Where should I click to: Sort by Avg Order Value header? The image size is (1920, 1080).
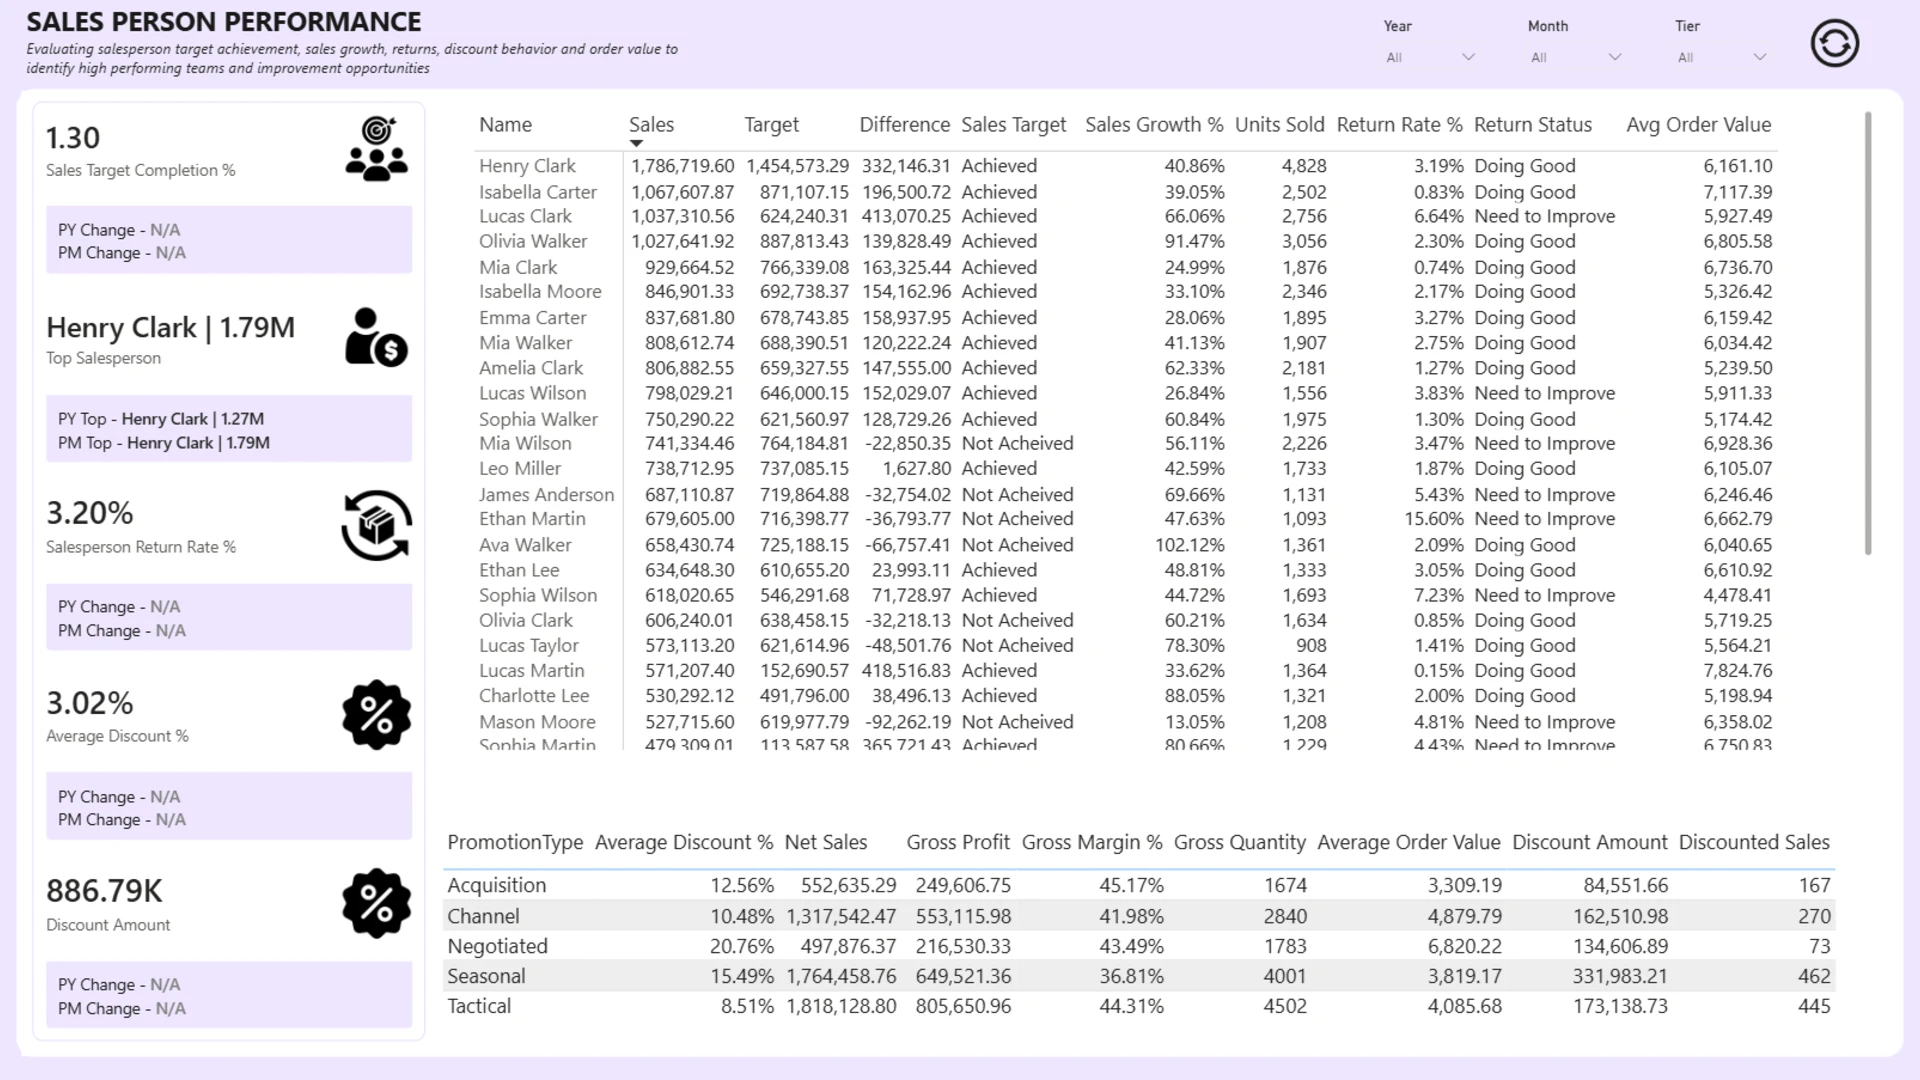(x=1698, y=125)
